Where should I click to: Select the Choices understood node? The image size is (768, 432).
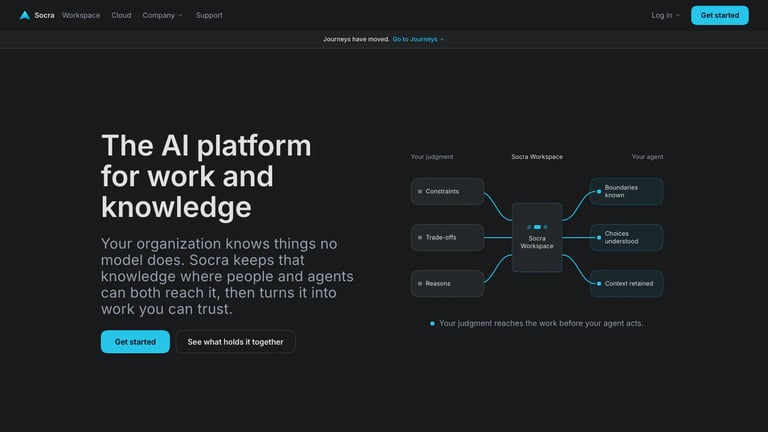click(626, 238)
